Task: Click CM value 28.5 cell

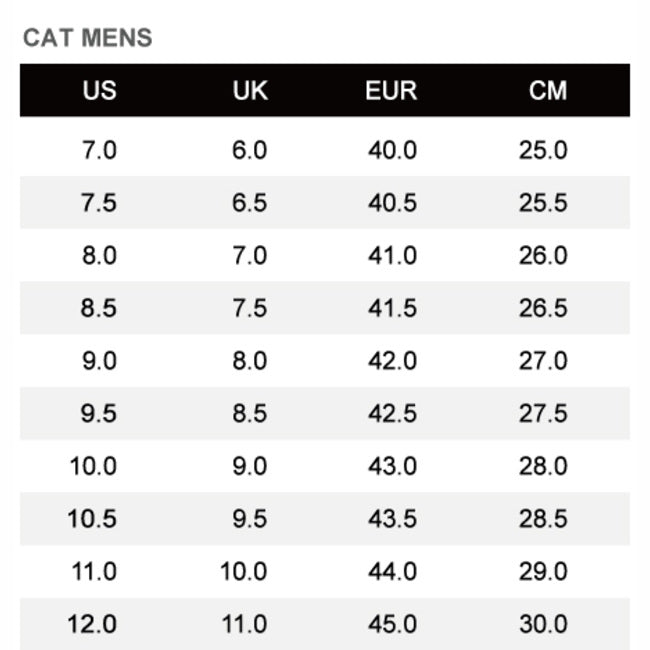Action: tap(543, 519)
